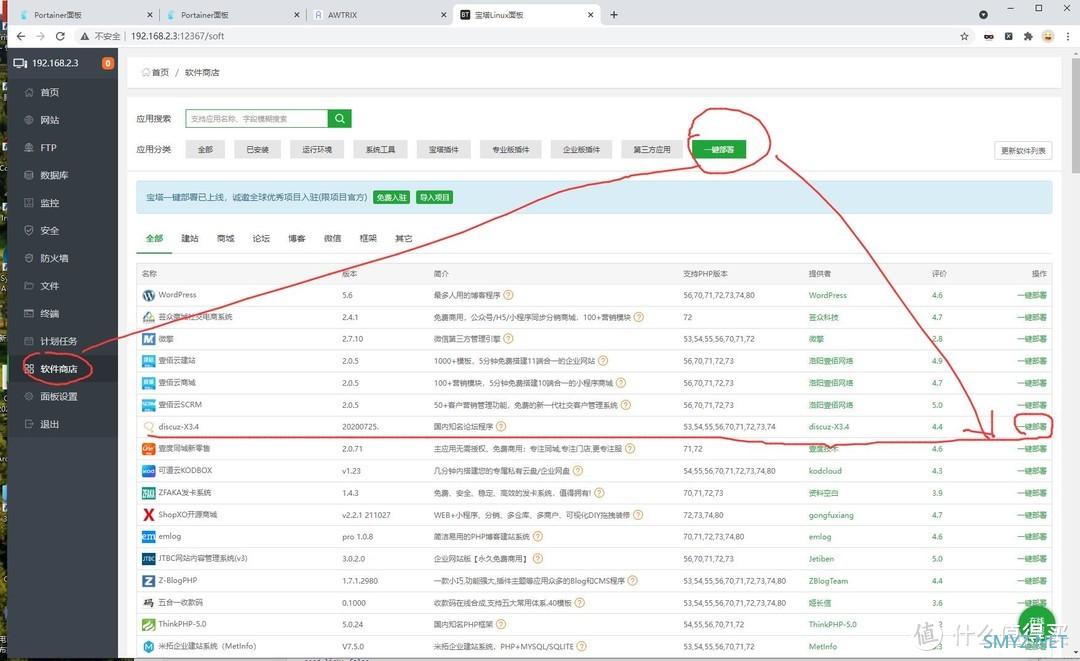Select 运行环境 category button
The width and height of the screenshot is (1080, 661).
point(317,149)
